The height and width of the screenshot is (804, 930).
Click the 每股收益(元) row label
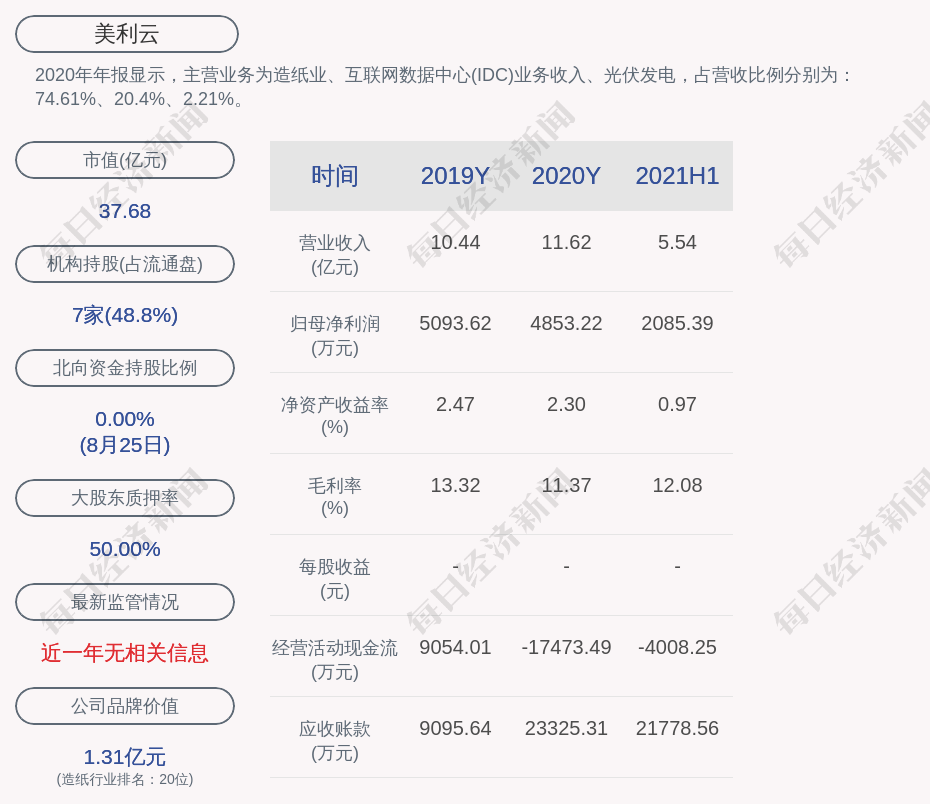[335, 579]
